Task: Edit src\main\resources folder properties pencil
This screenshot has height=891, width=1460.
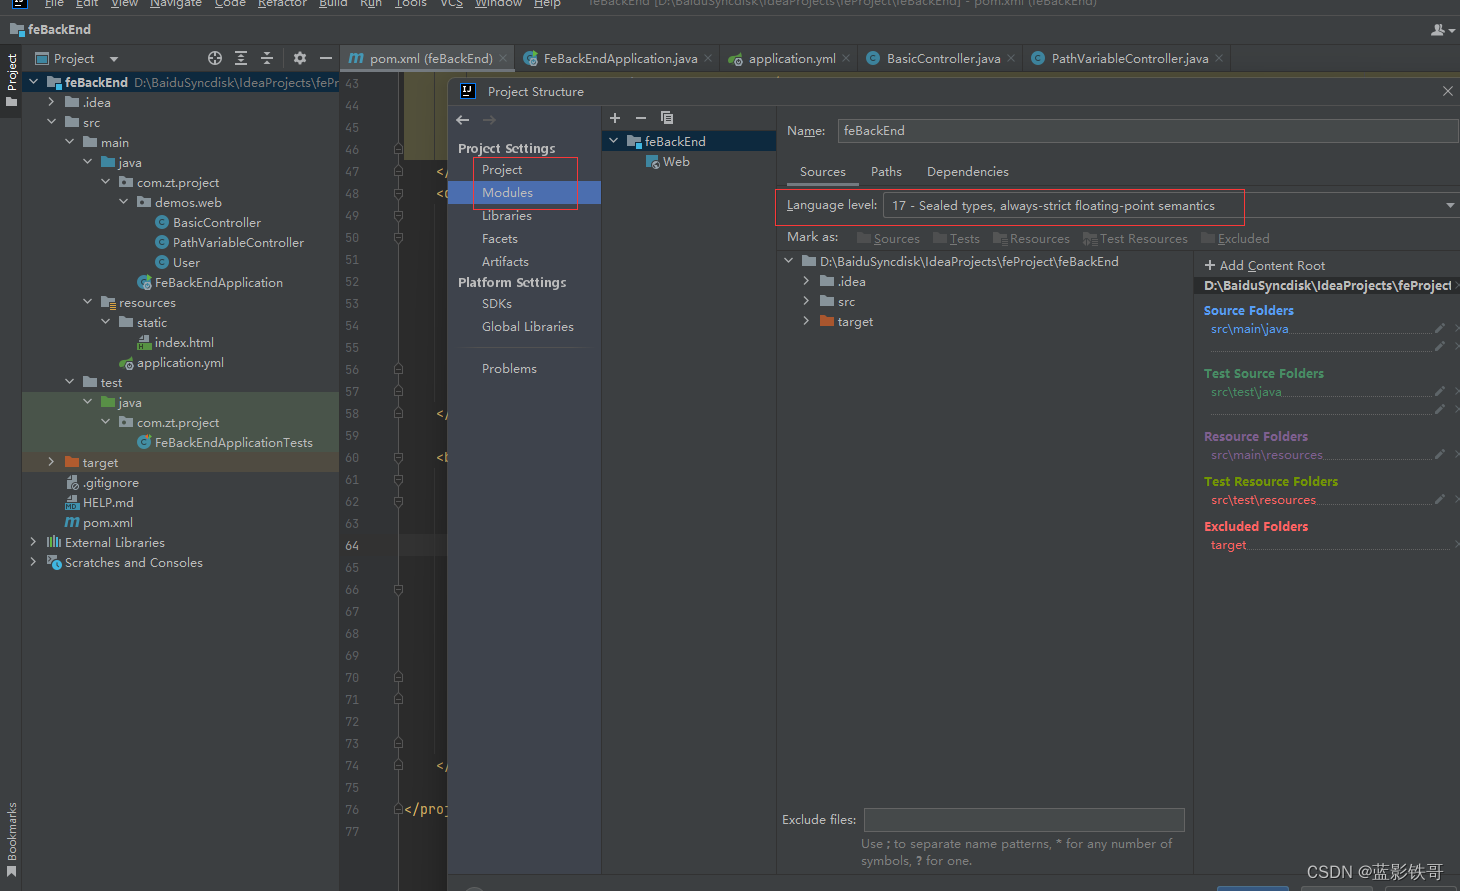Action: point(1440,454)
